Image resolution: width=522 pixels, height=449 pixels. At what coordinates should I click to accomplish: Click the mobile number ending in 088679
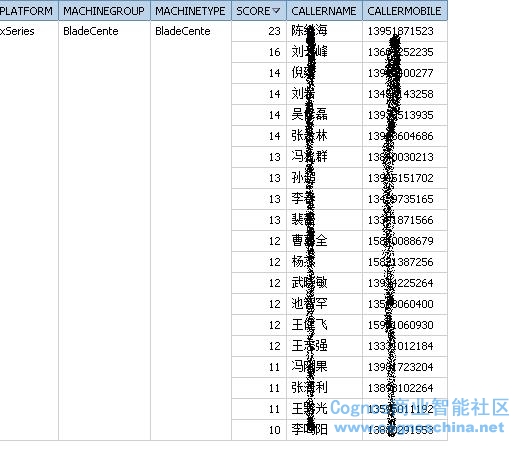[400, 241]
